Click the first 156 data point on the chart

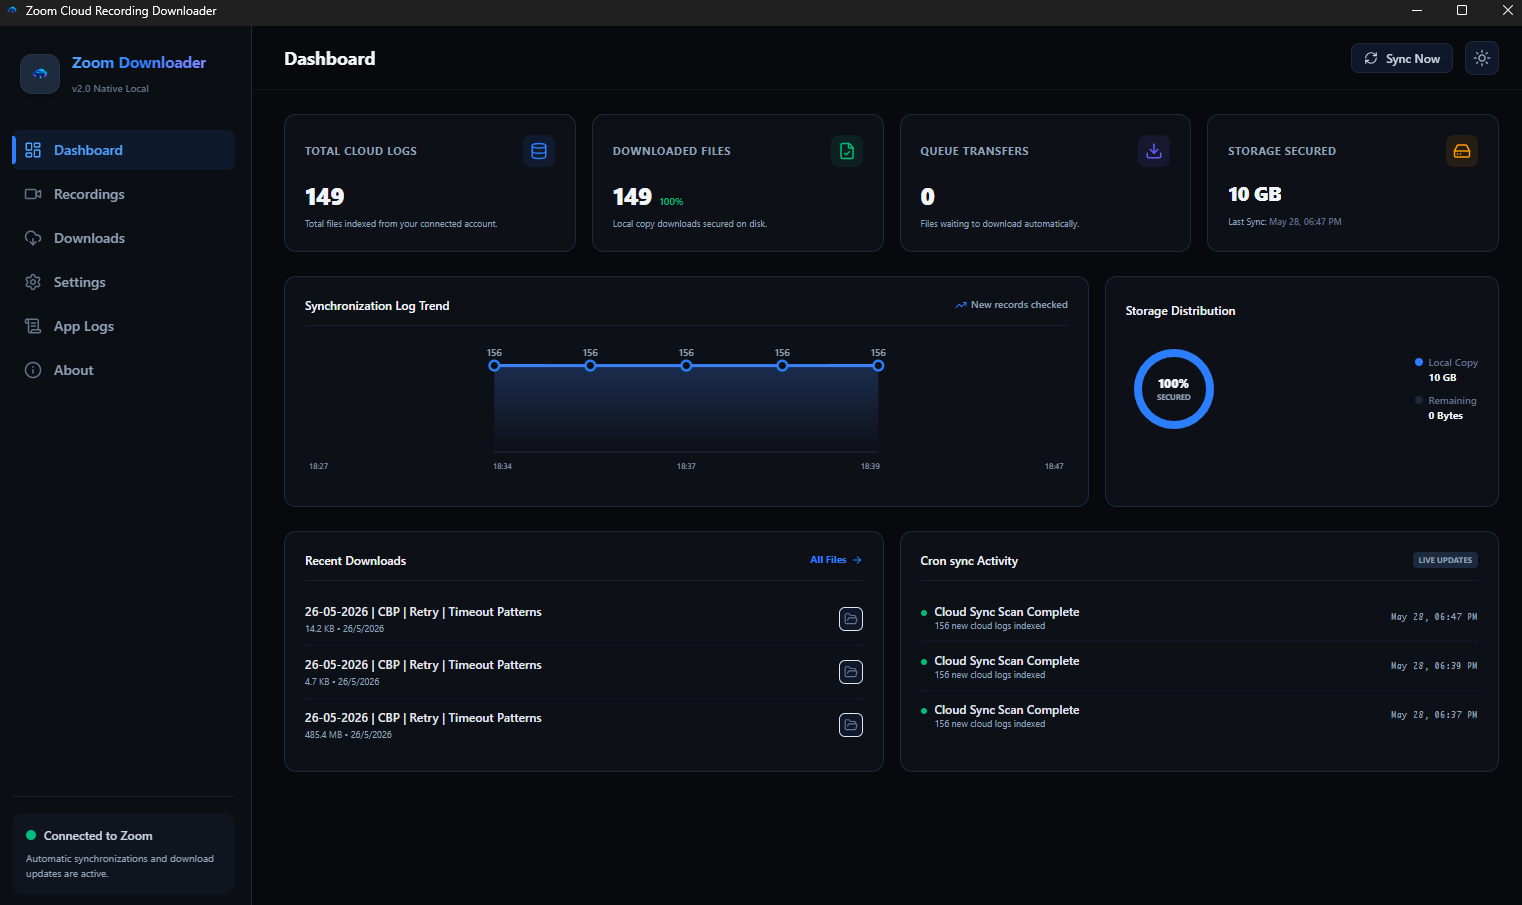pos(494,366)
